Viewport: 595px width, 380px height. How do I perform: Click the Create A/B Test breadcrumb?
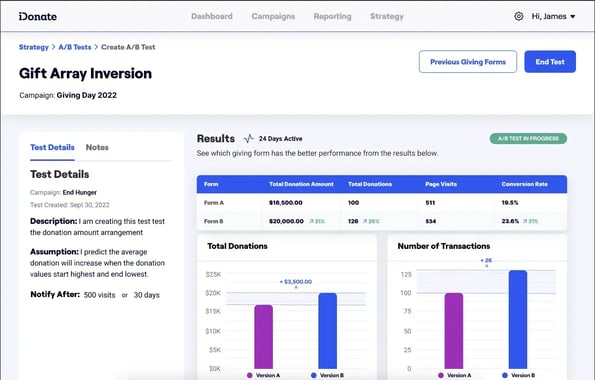[128, 47]
